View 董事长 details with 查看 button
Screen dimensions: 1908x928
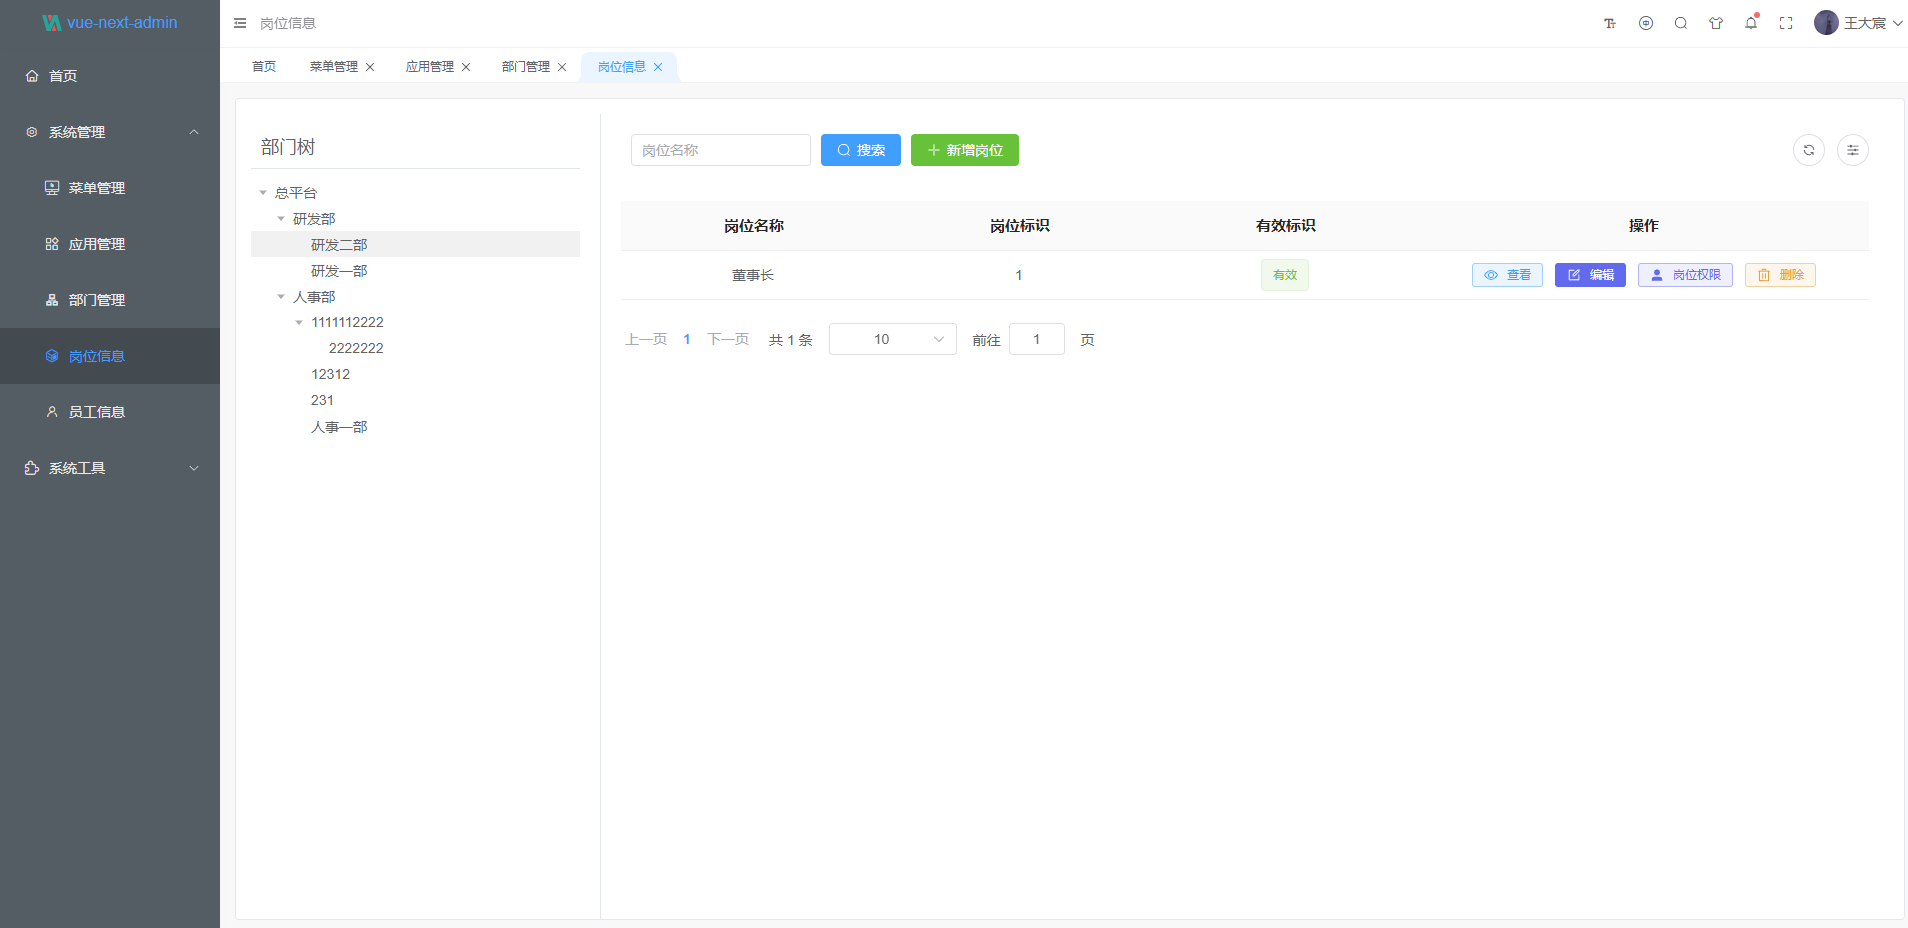1507,275
